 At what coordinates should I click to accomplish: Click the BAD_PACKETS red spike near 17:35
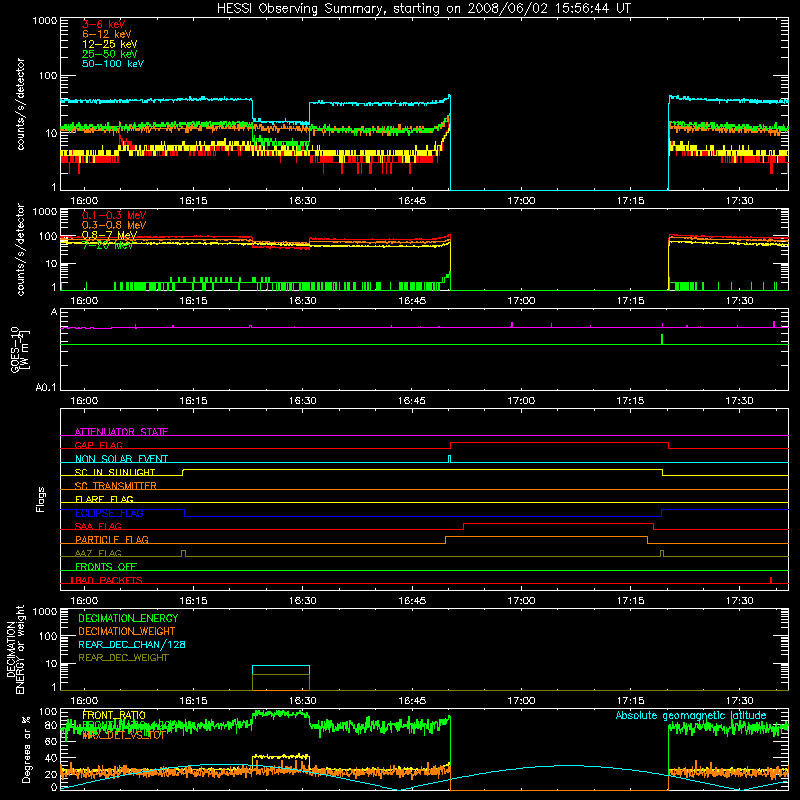[x=771, y=580]
